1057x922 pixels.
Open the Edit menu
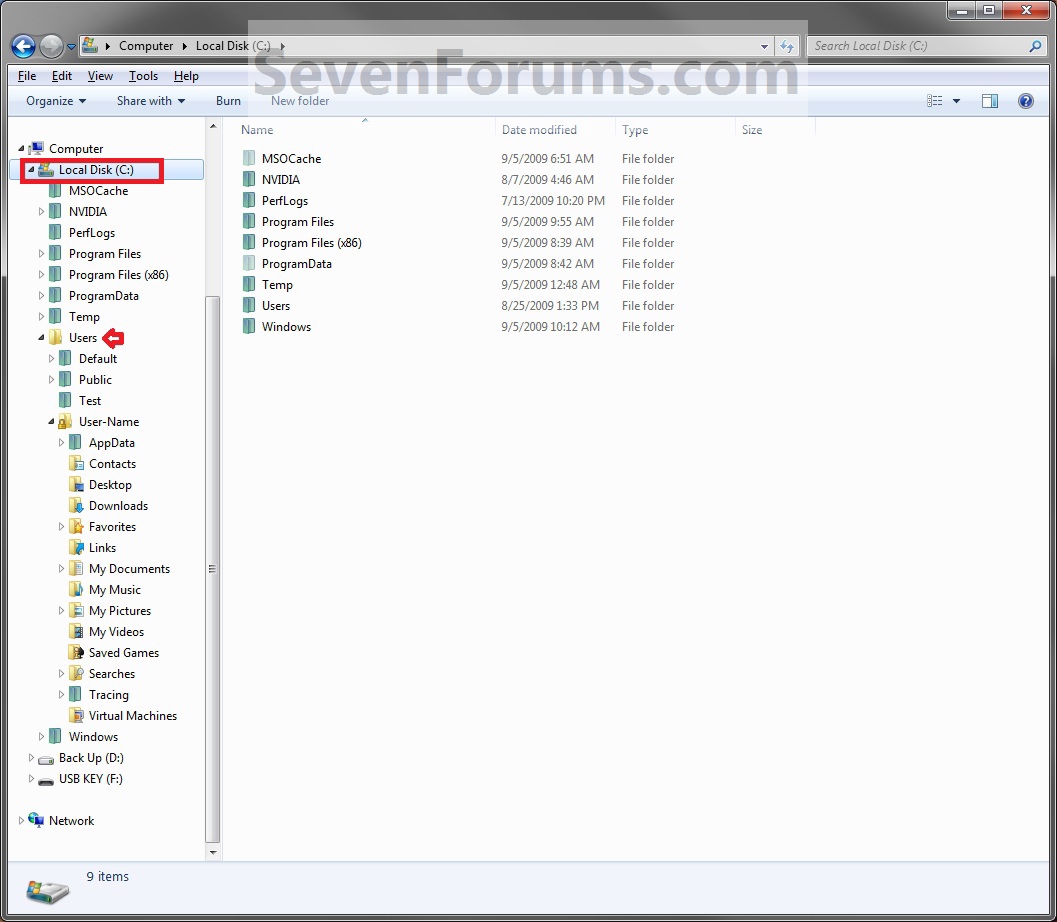click(x=61, y=75)
